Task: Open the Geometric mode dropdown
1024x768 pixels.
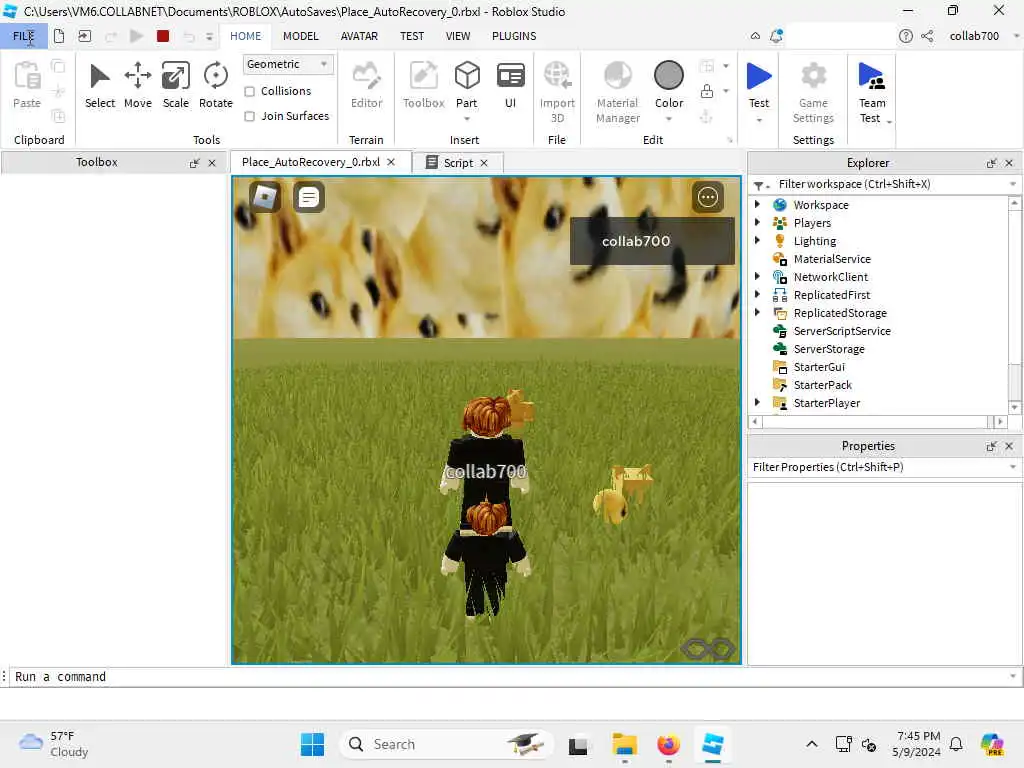Action: pyautogui.click(x=288, y=64)
